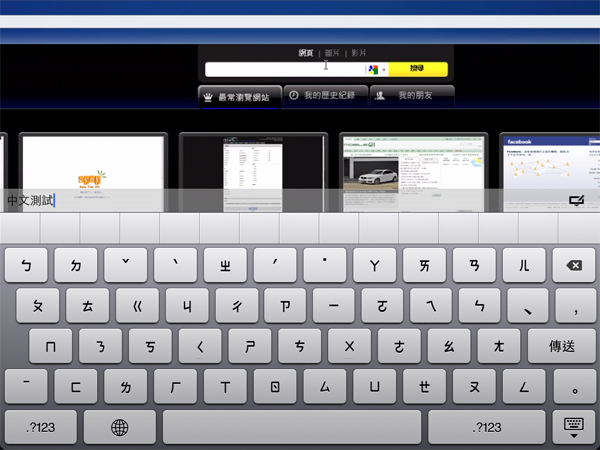Tap the , comma key

576,306
